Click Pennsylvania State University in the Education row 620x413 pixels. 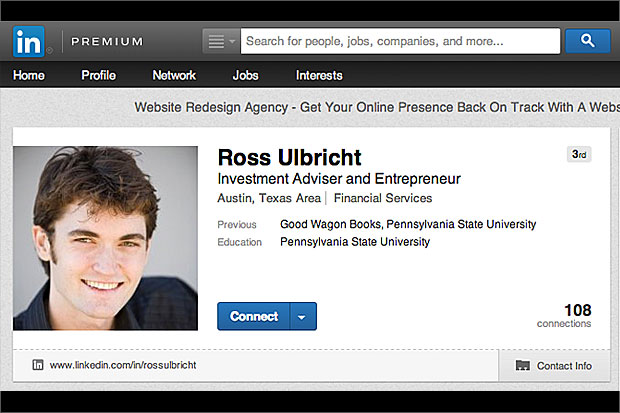pyautogui.click(x=355, y=242)
